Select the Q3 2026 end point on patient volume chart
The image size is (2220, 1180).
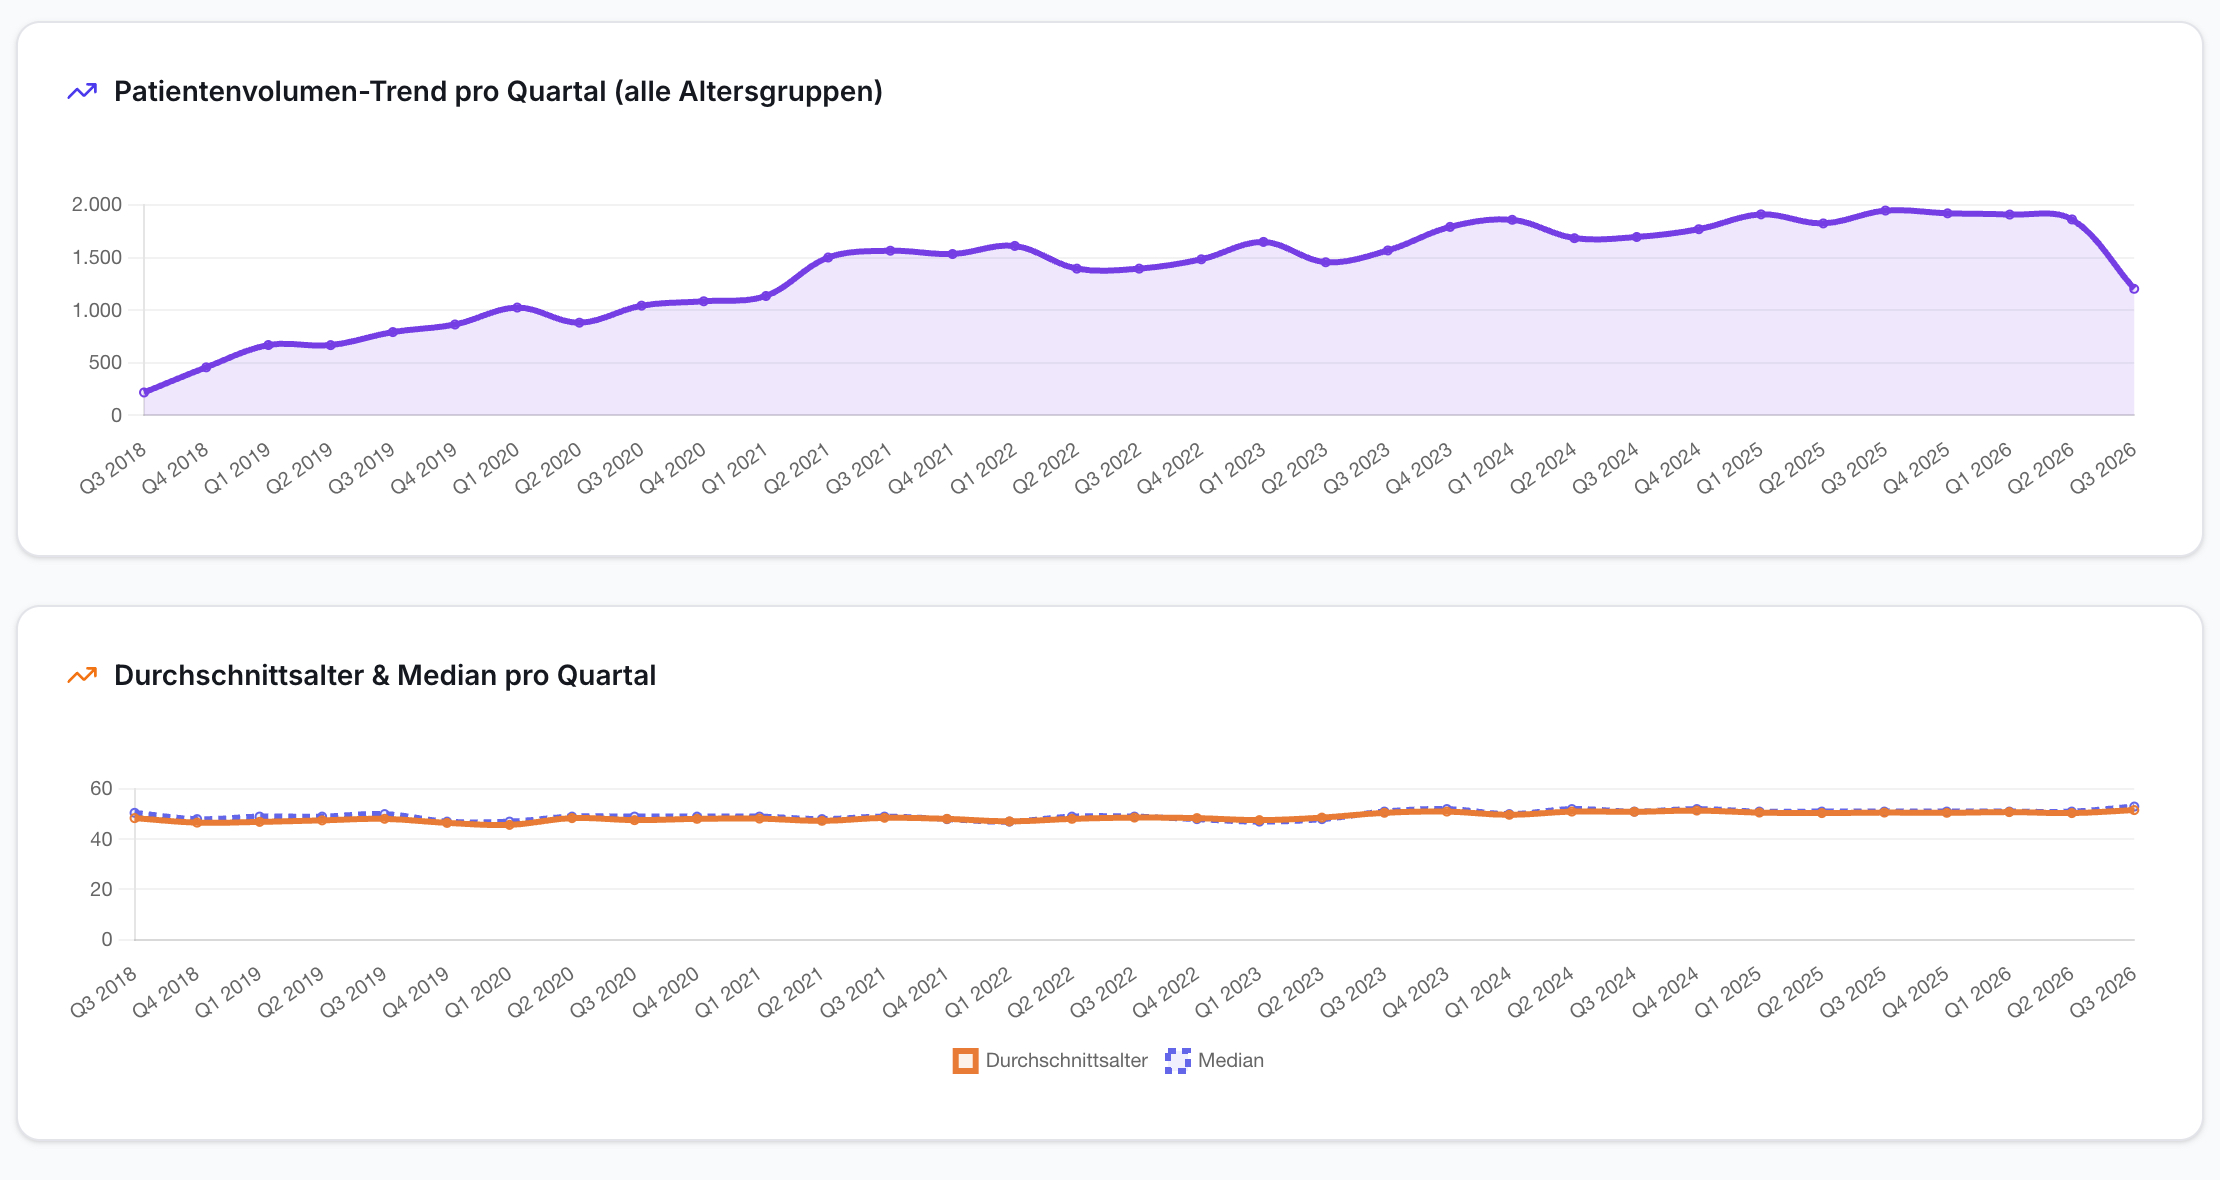[2134, 289]
